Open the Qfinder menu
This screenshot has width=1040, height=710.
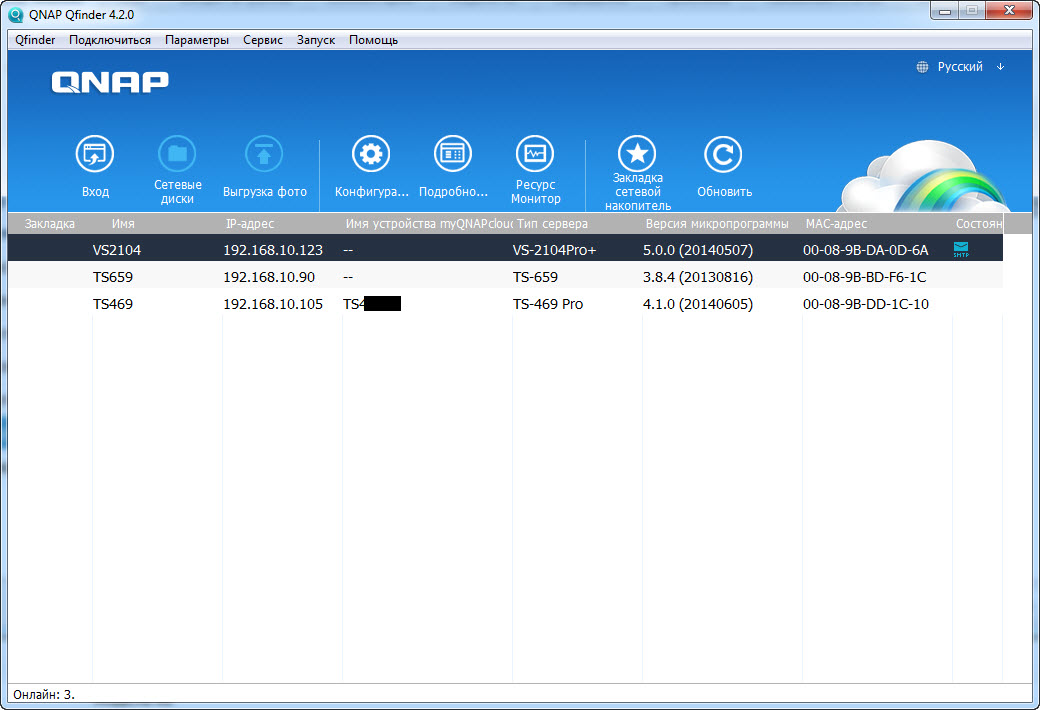(35, 40)
